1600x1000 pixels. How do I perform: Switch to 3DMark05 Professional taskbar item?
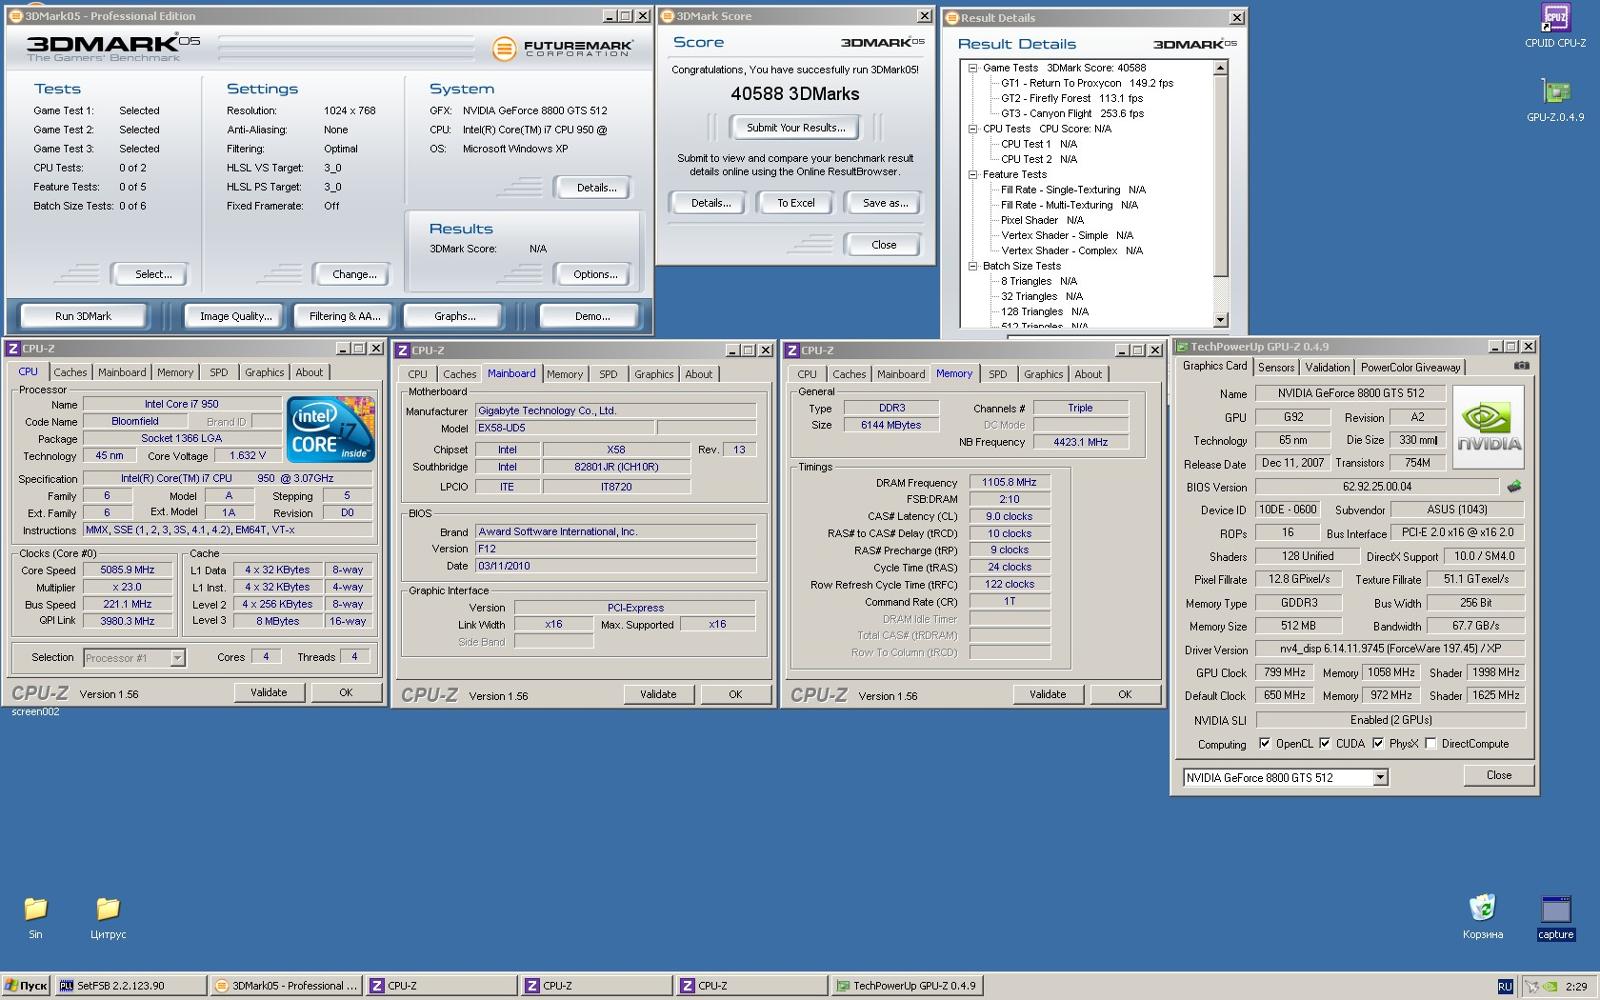click(286, 986)
